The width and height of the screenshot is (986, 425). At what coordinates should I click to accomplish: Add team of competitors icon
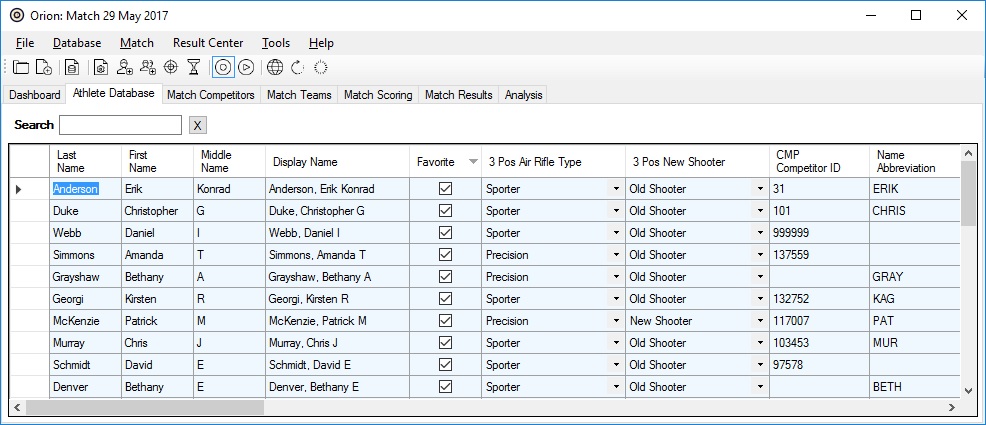(x=148, y=67)
